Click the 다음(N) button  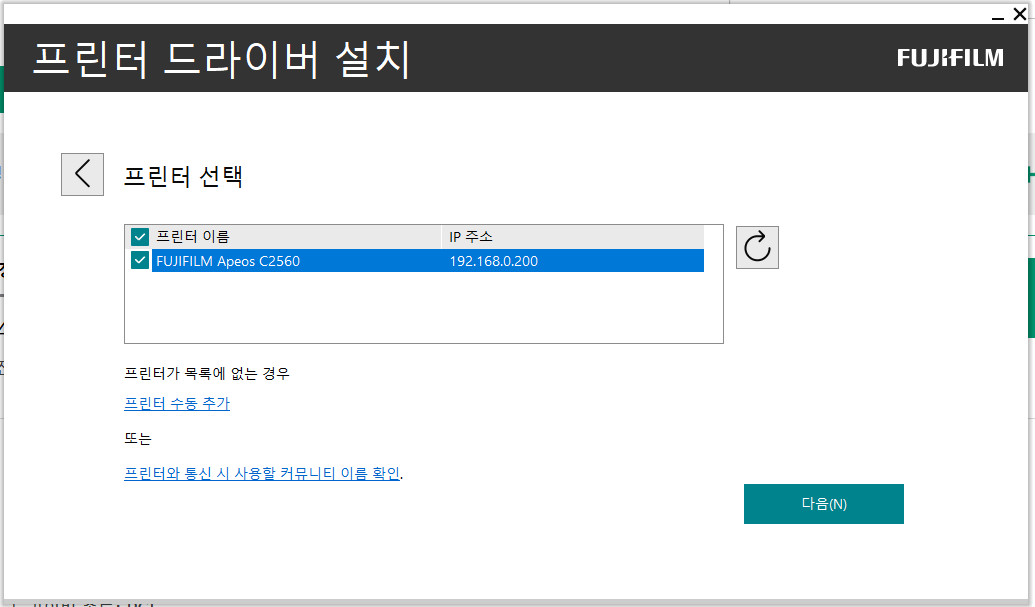coord(824,504)
